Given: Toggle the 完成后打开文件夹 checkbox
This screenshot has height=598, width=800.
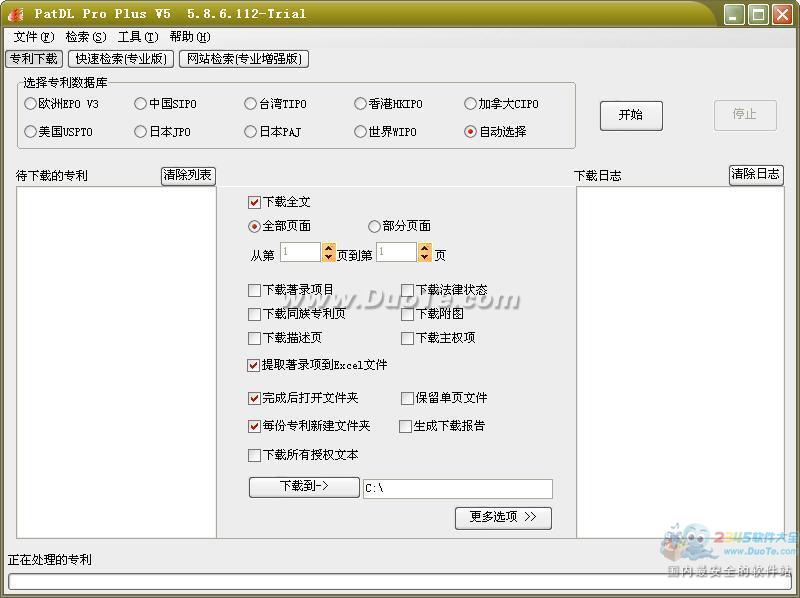Looking at the screenshot, I should (254, 398).
